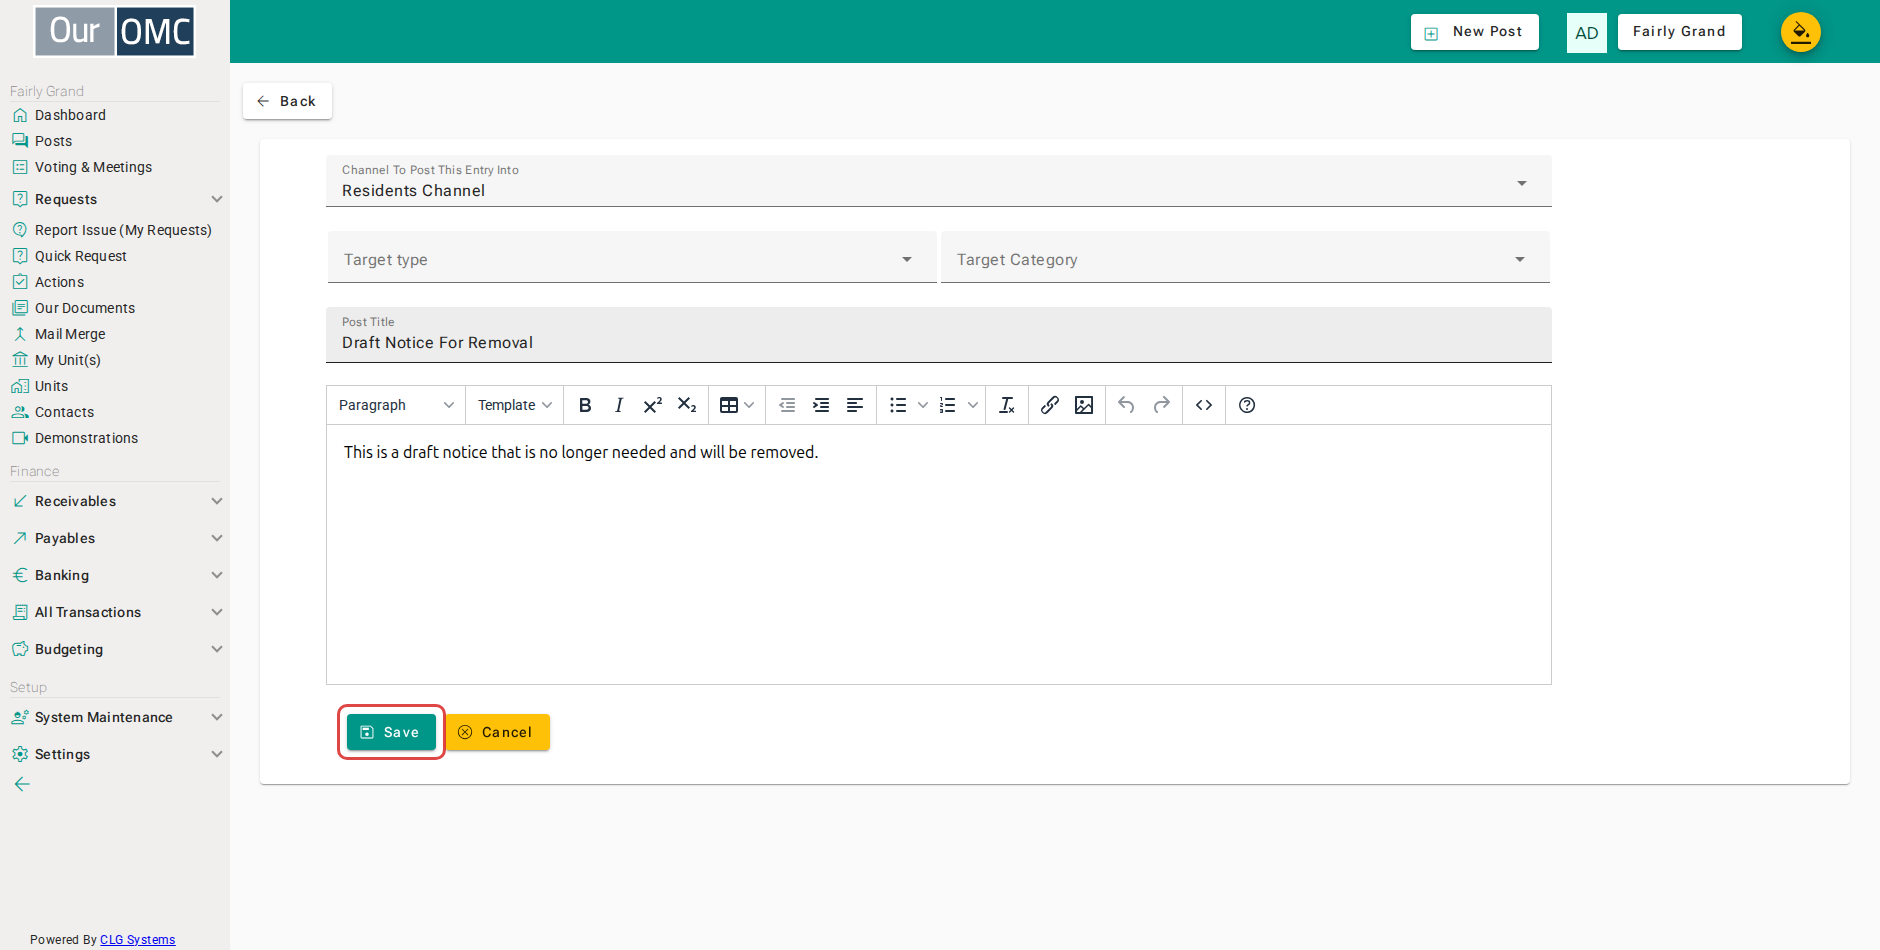Viewport: 1880px width, 950px height.
Task: Insert an image into the post
Action: click(x=1084, y=405)
